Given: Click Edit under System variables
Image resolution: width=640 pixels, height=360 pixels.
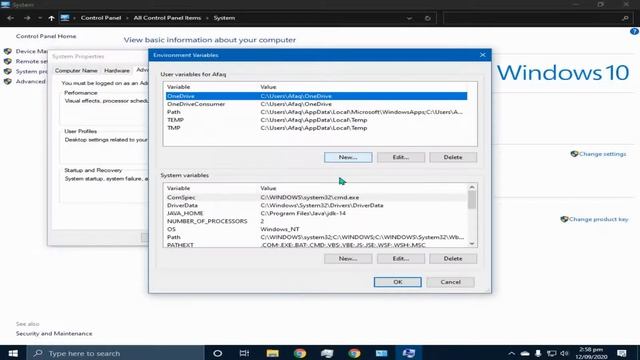Looking at the screenshot, I should [x=401, y=259].
